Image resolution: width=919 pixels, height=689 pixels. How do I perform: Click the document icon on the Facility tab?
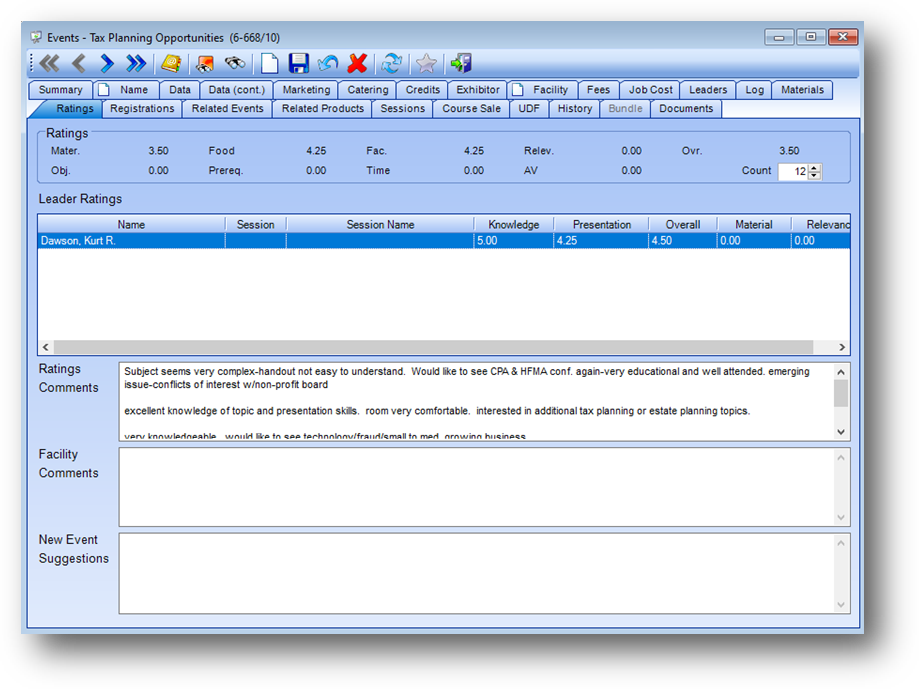(x=518, y=90)
